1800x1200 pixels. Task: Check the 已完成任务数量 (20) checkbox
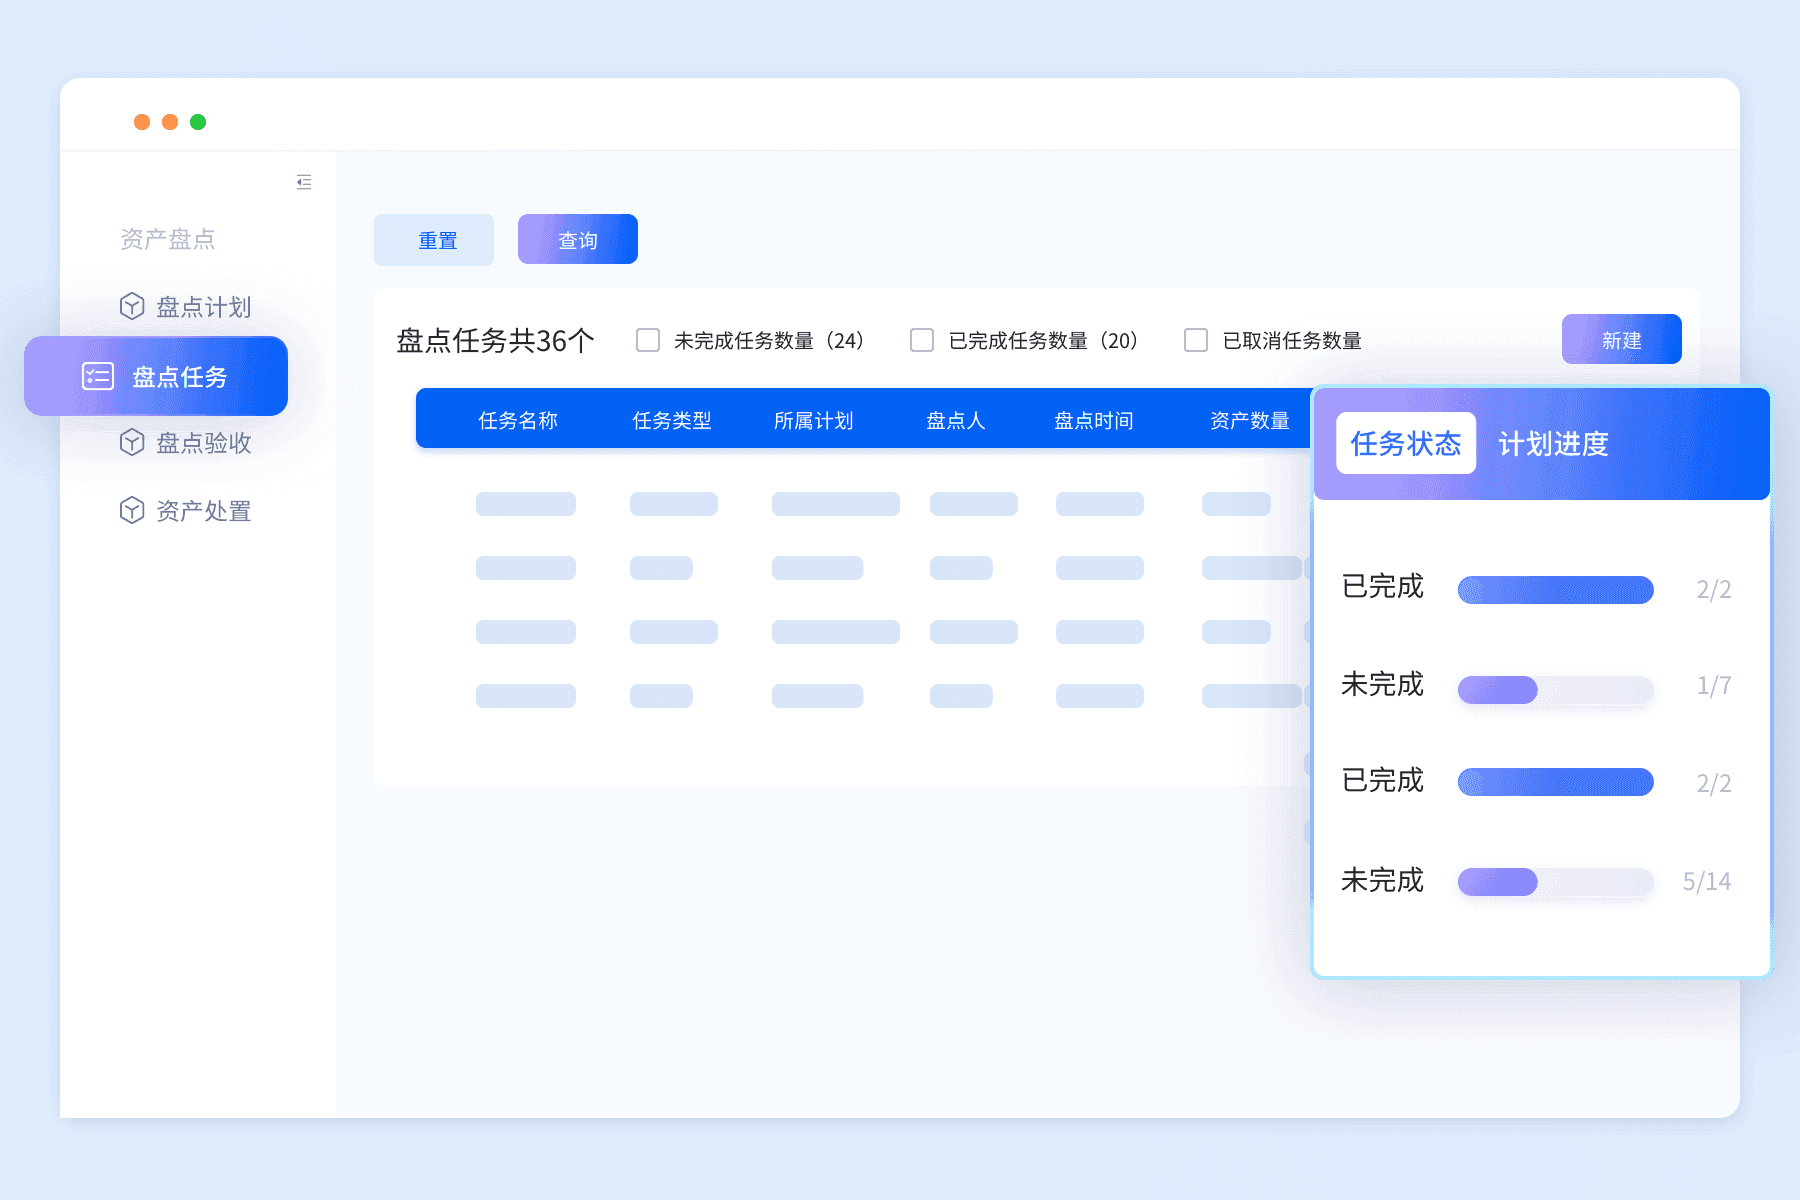click(x=922, y=340)
